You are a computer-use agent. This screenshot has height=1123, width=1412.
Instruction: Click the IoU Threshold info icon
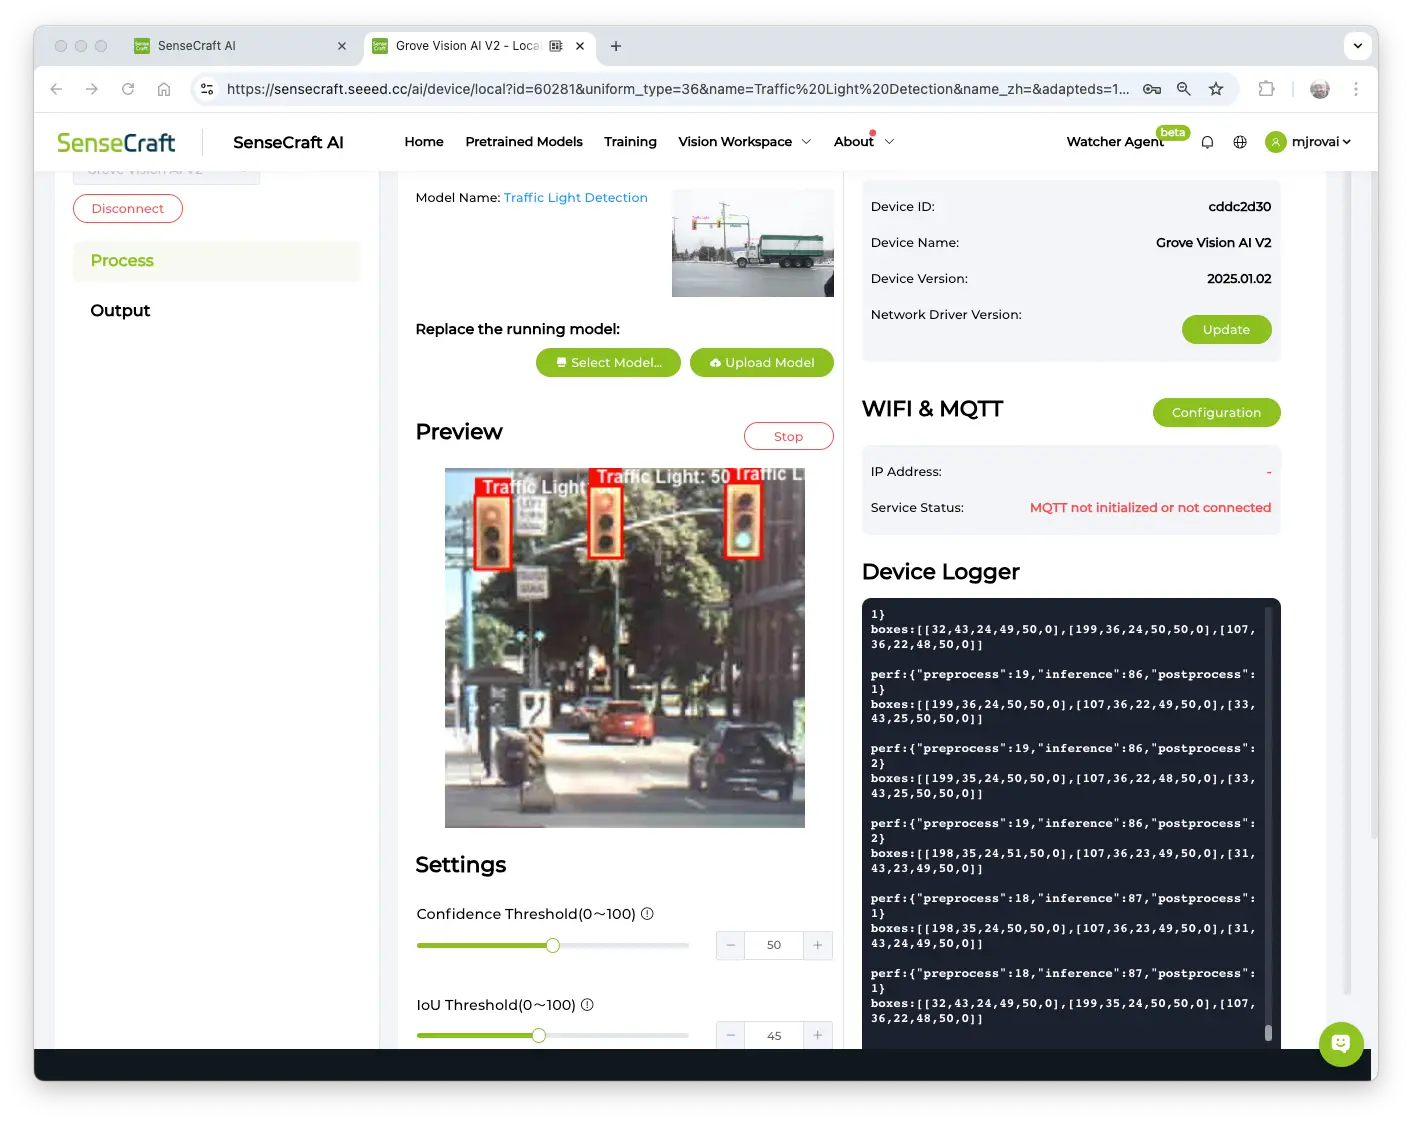(x=587, y=1005)
